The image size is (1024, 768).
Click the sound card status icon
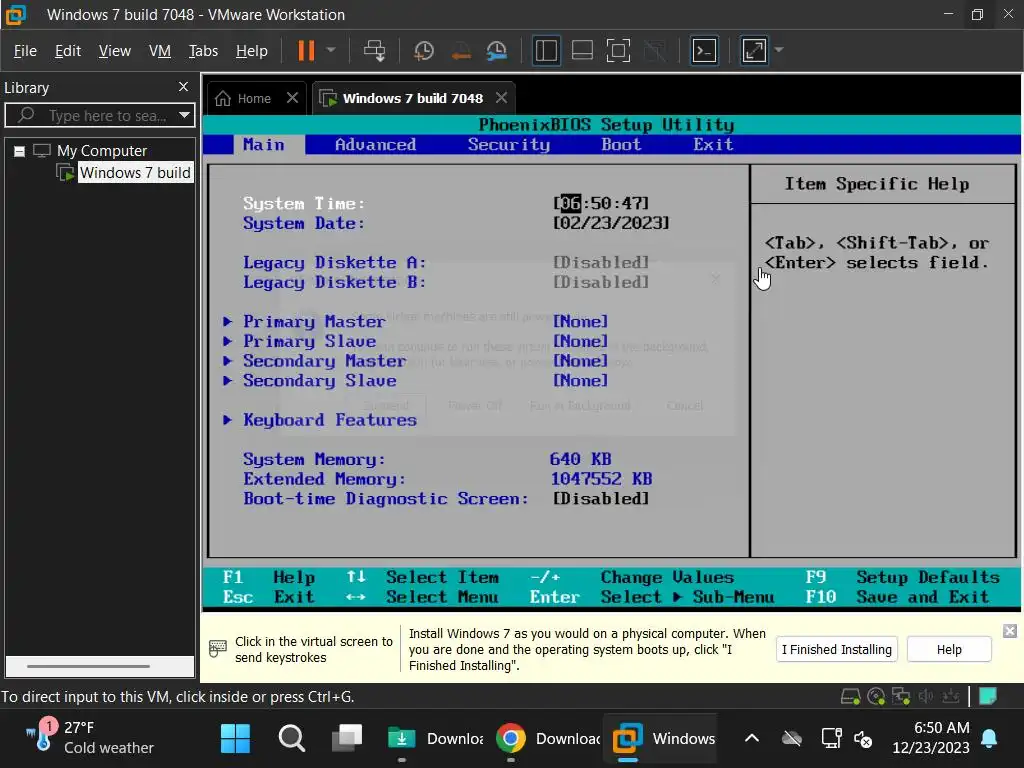(x=925, y=697)
